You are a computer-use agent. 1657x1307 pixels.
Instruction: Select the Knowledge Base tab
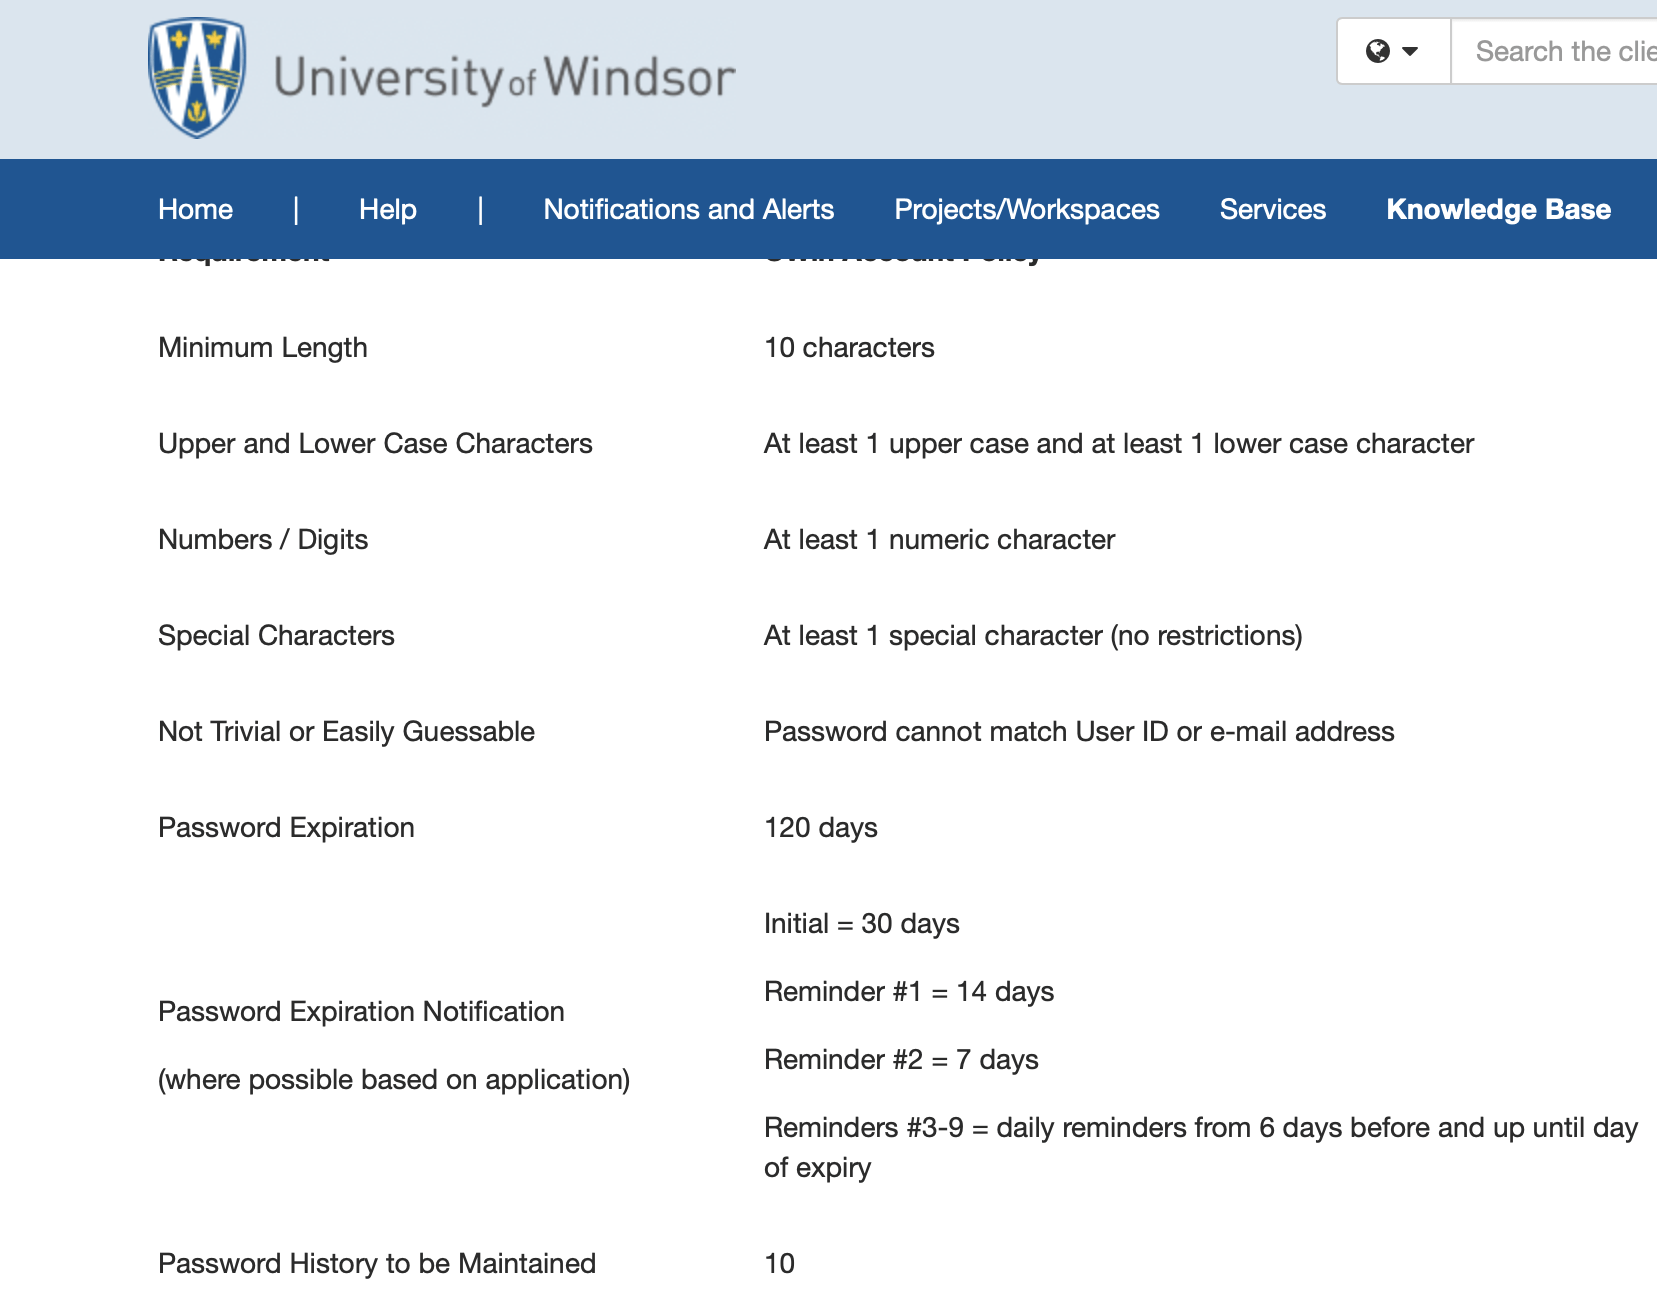1498,209
